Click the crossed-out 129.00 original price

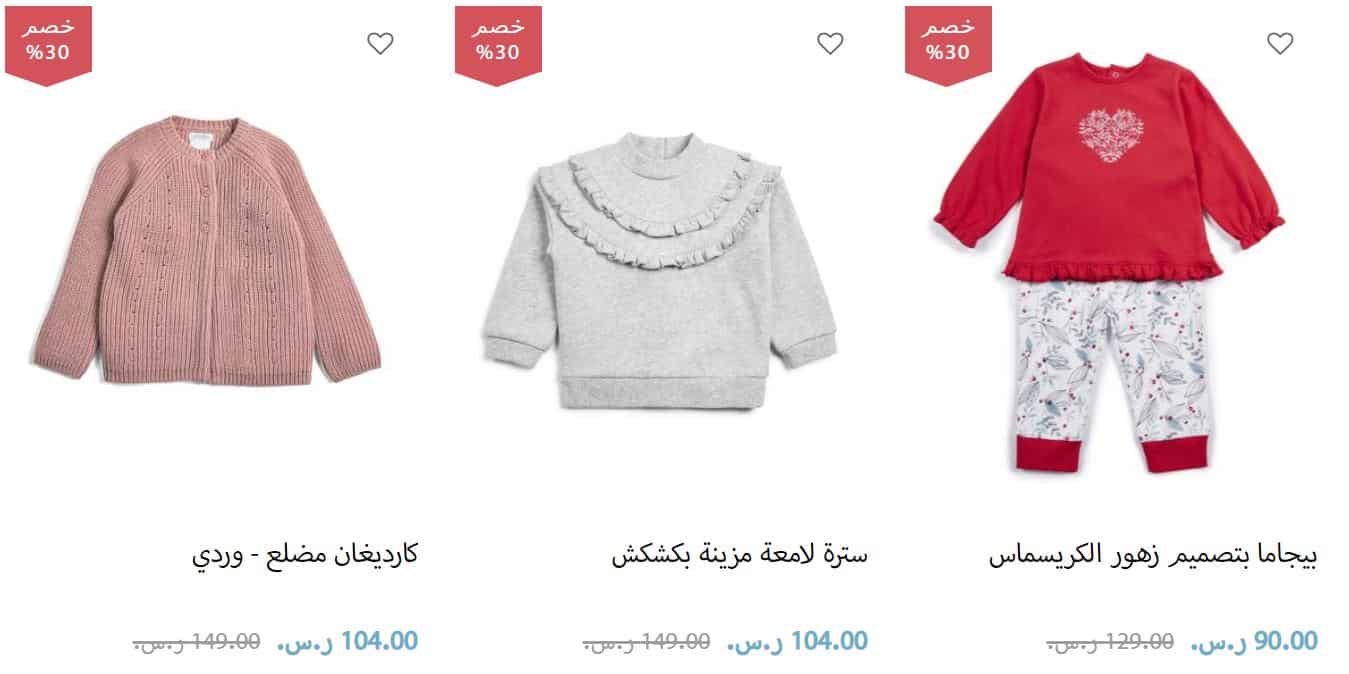1110,642
